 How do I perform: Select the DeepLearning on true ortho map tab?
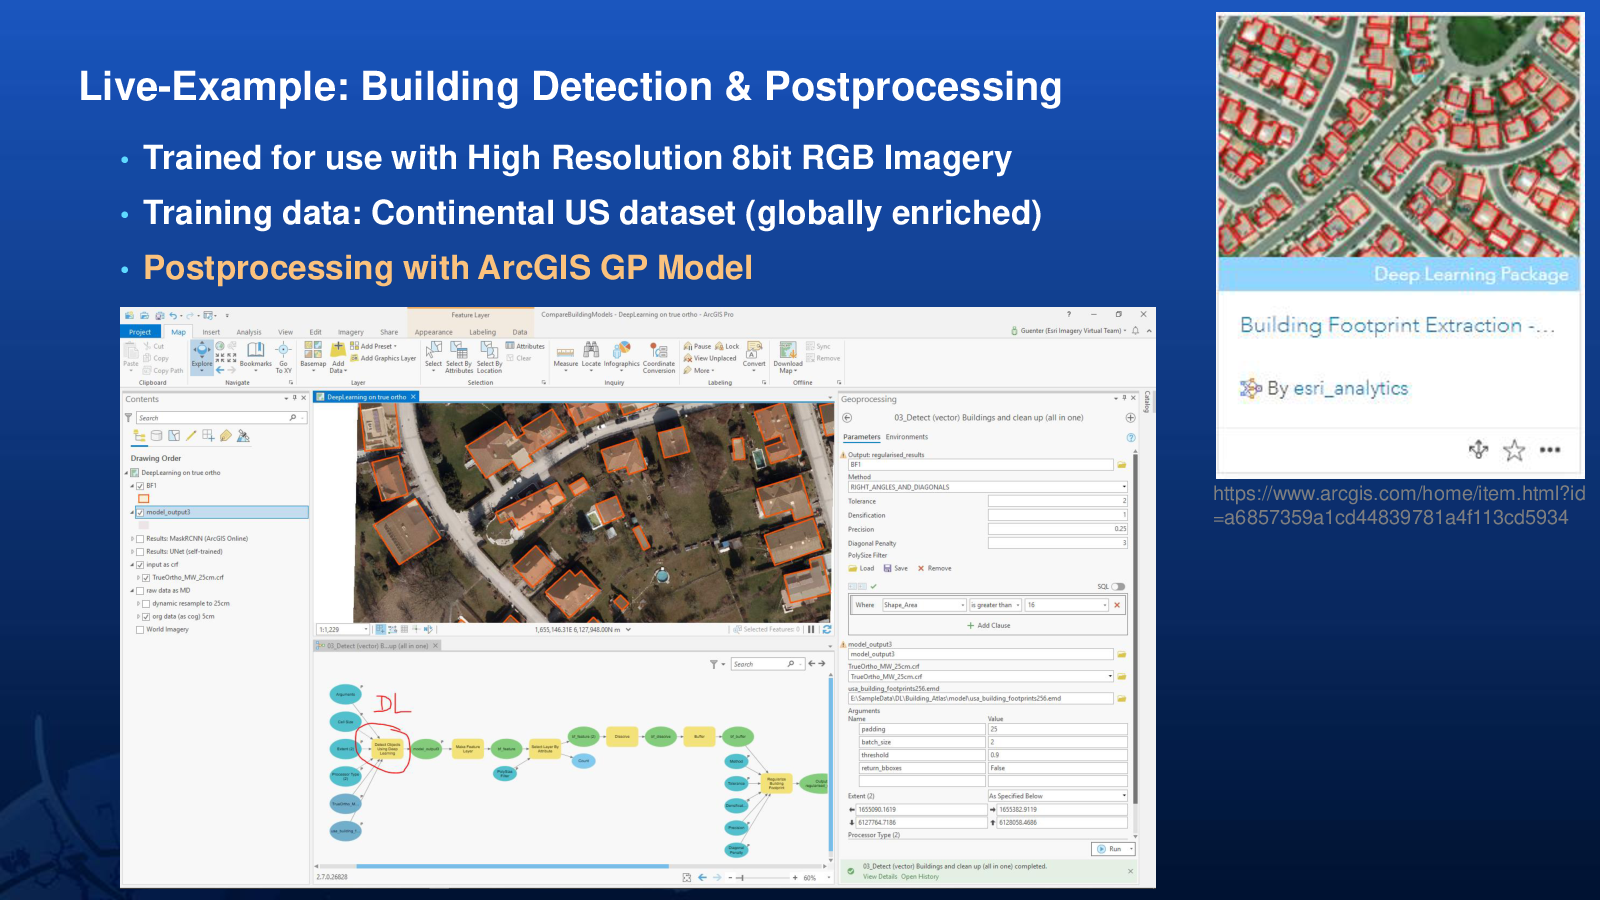click(366, 397)
